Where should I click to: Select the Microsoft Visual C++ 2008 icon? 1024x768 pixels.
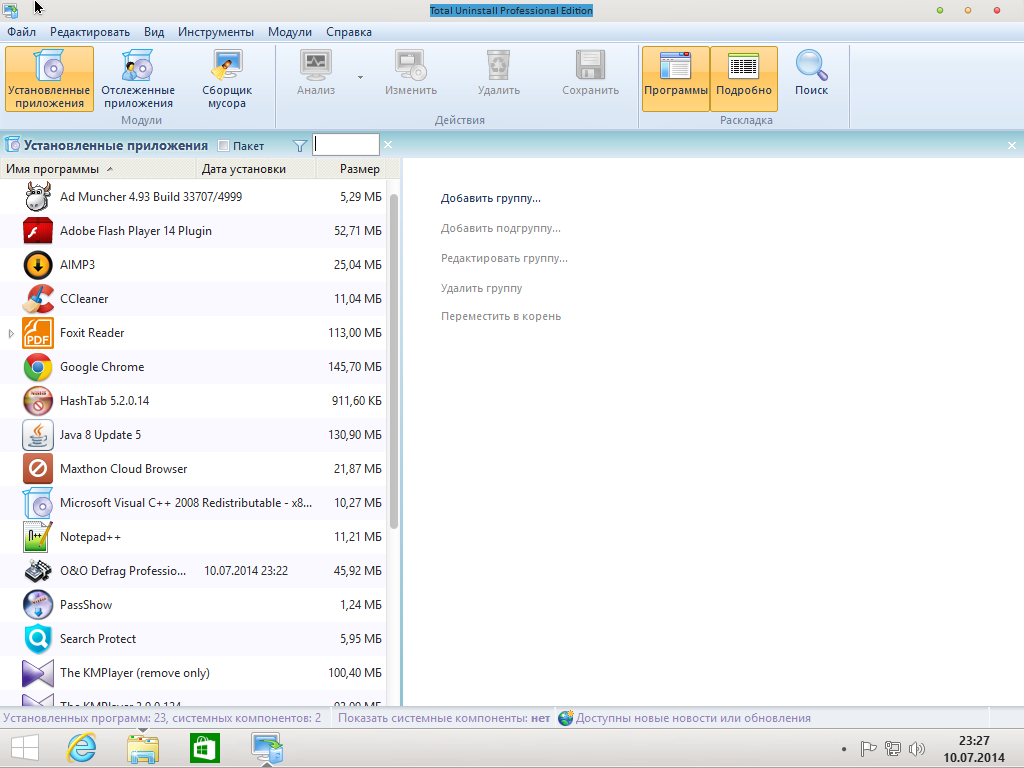coord(38,503)
